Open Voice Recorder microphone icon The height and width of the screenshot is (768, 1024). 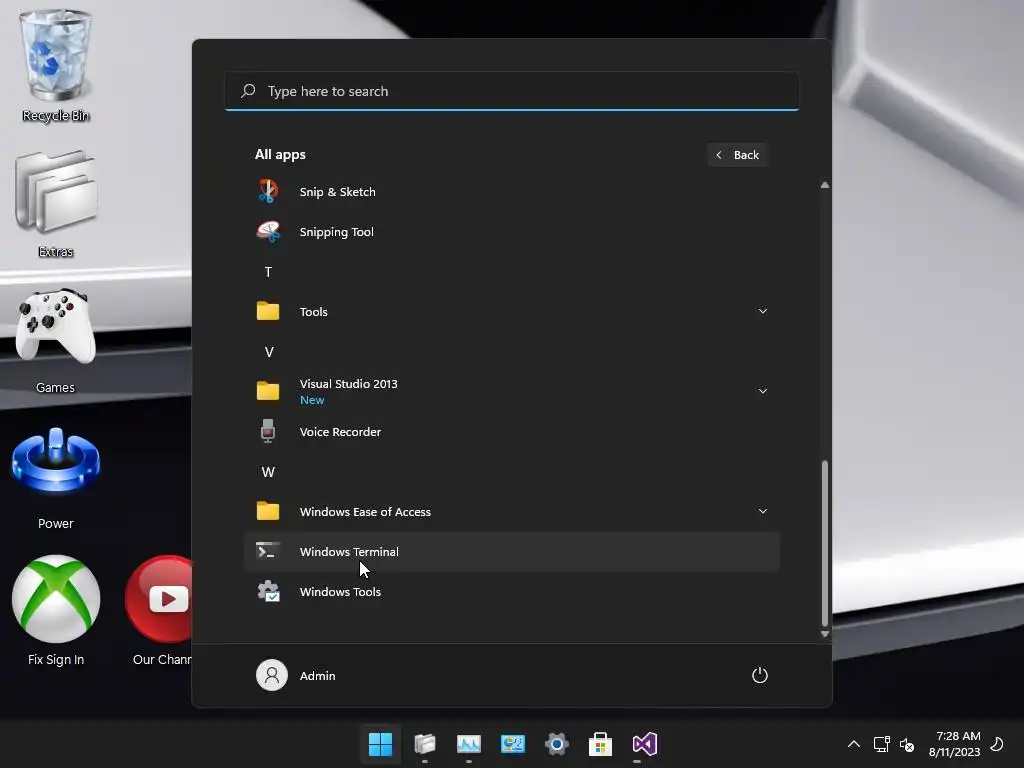tap(268, 431)
